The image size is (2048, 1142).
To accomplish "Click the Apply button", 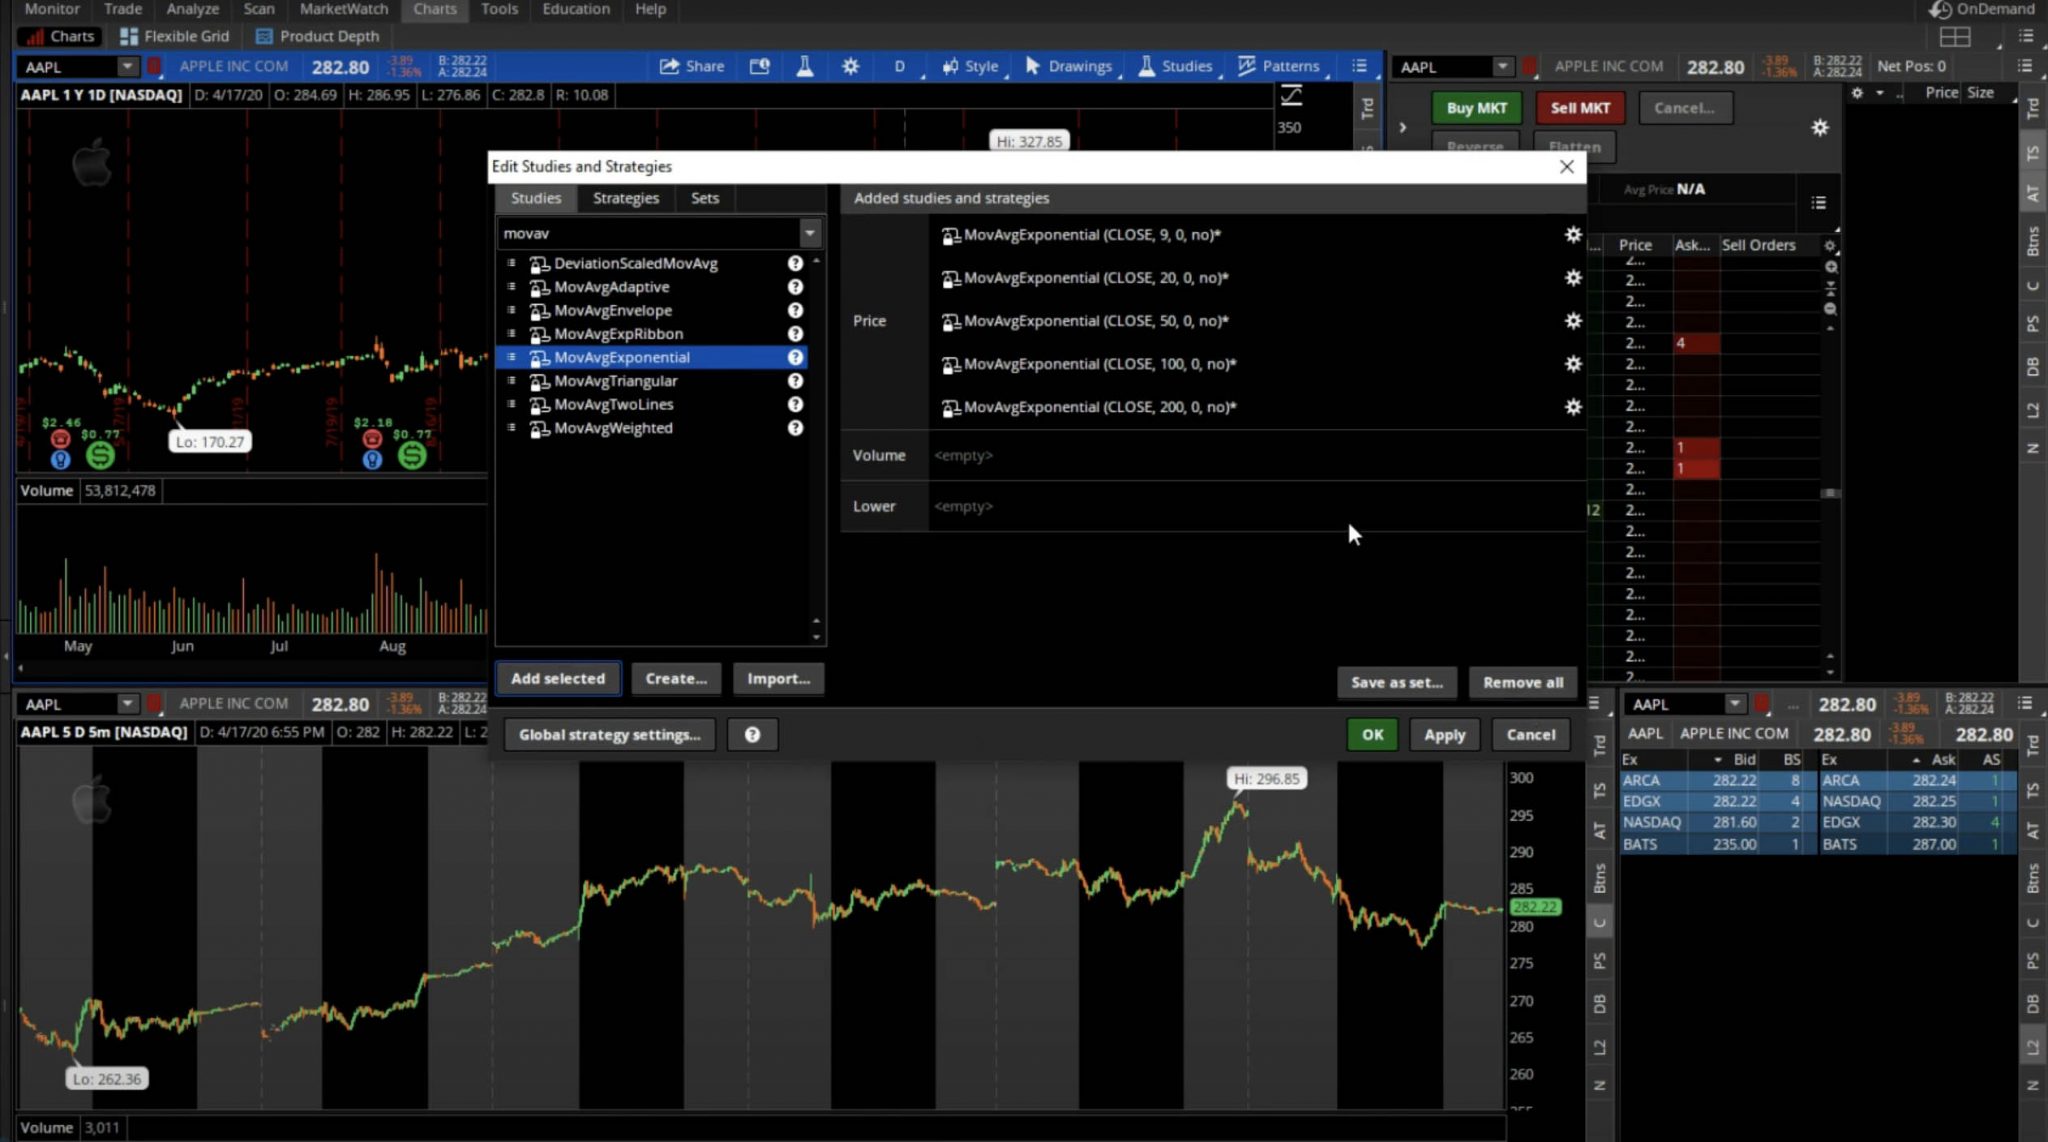I will (x=1444, y=735).
